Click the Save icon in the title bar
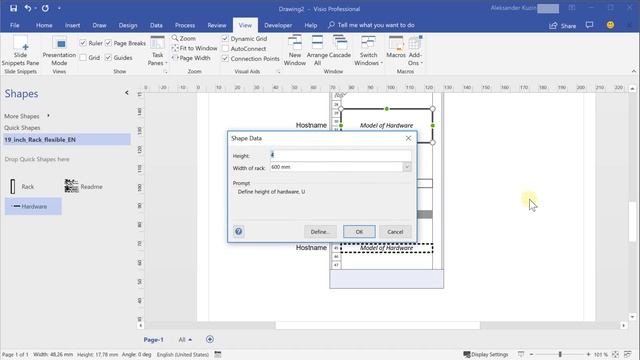This screenshot has width=640, height=360. click(x=13, y=8)
